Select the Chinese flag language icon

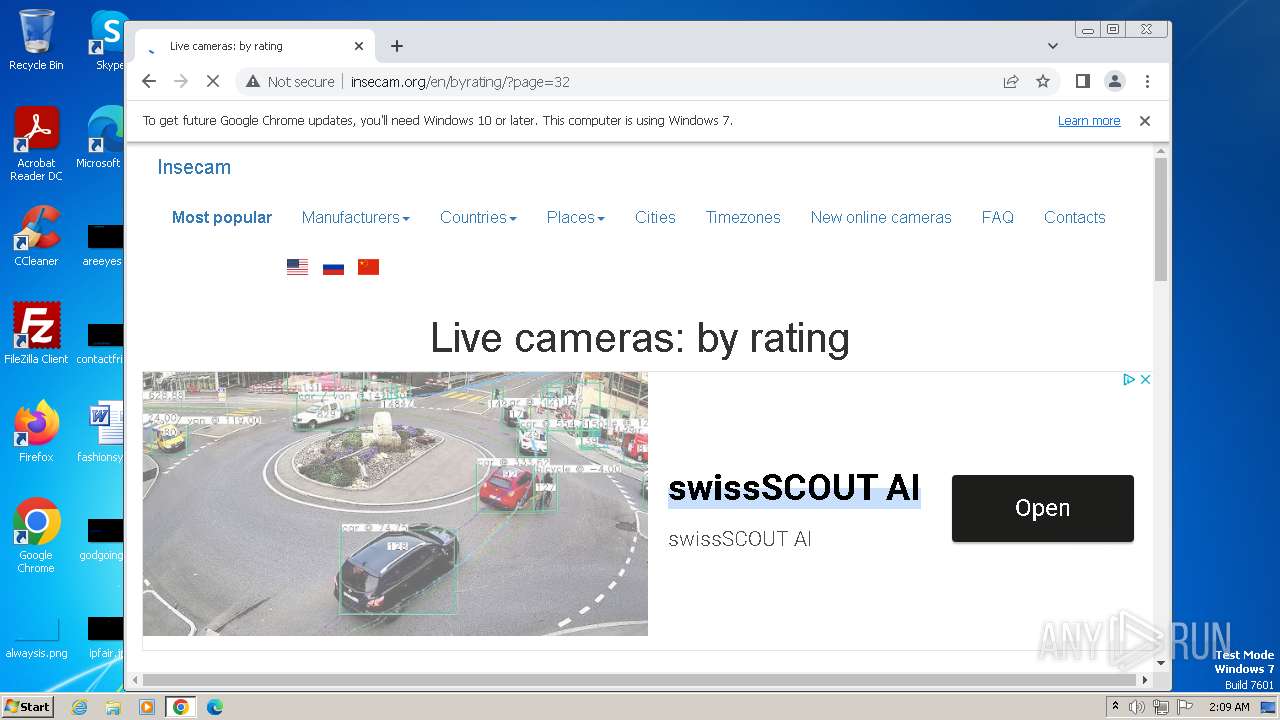(x=369, y=267)
